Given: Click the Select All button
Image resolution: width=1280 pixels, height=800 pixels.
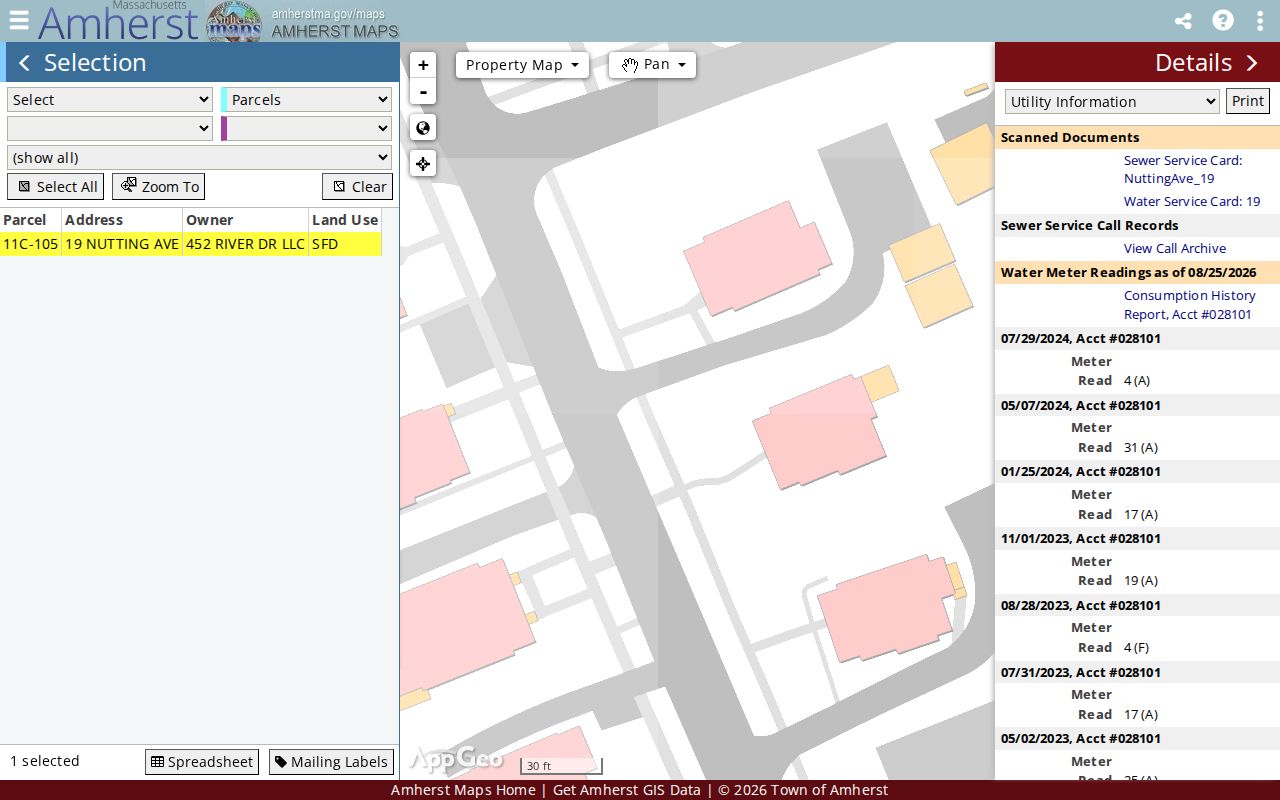Looking at the screenshot, I should click(x=55, y=187).
